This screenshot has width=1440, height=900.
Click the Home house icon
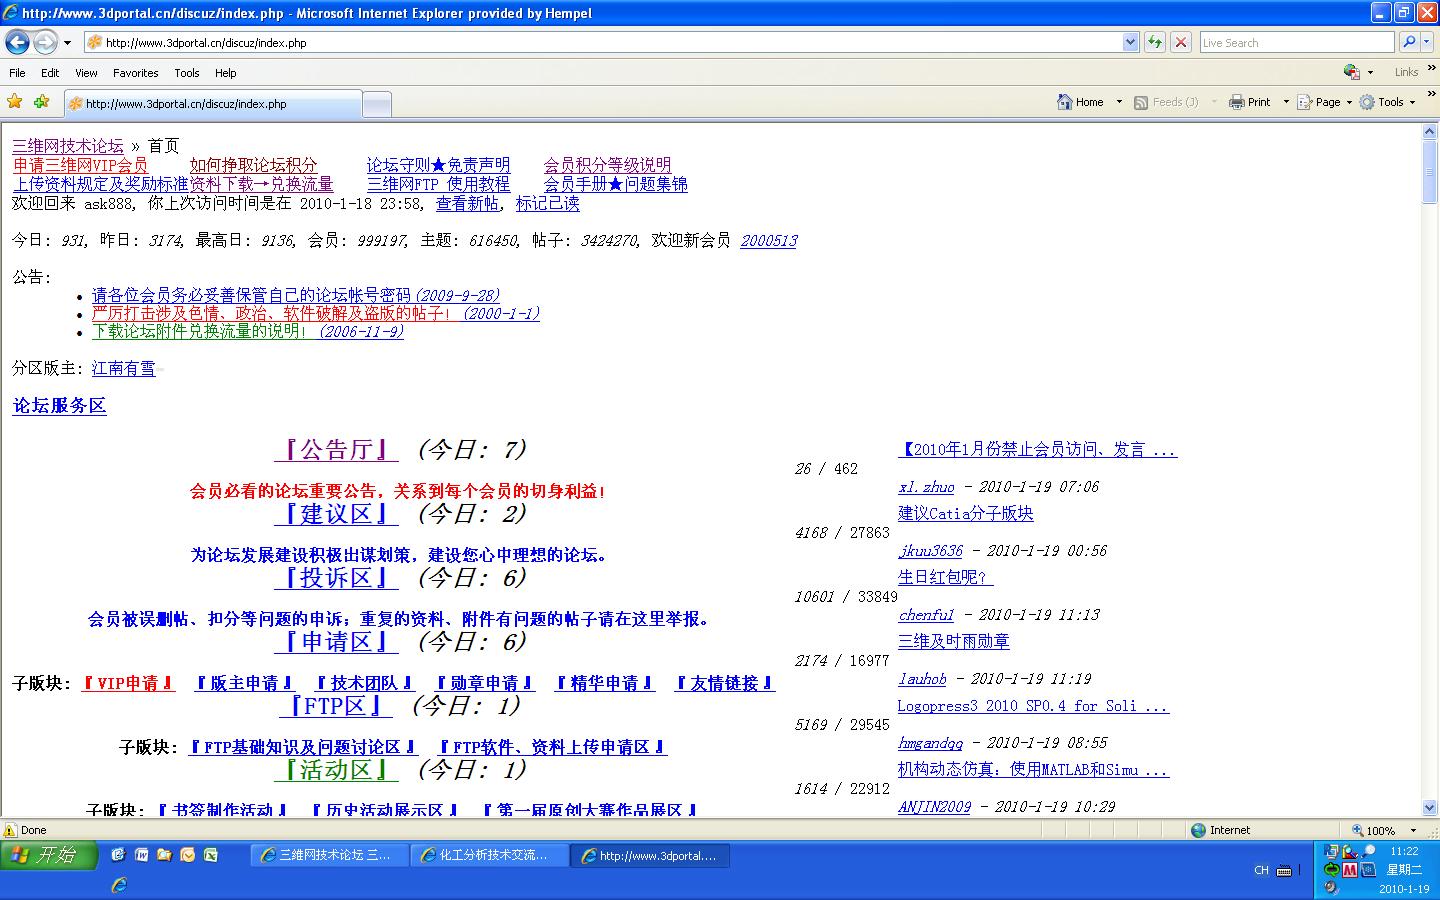pos(1065,102)
